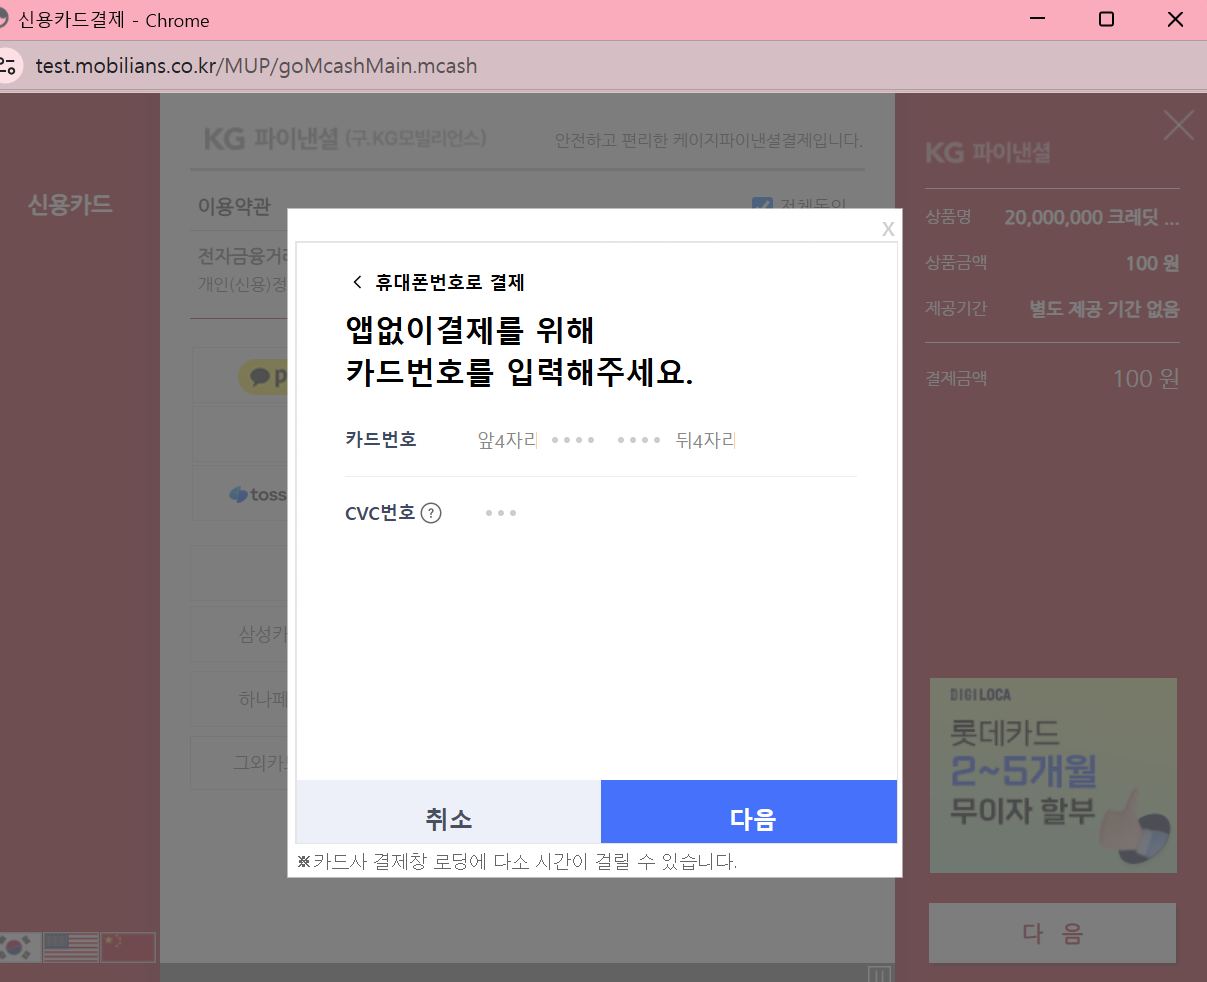Click the URL in the address bar
Image resolution: width=1207 pixels, height=982 pixels.
pos(256,66)
